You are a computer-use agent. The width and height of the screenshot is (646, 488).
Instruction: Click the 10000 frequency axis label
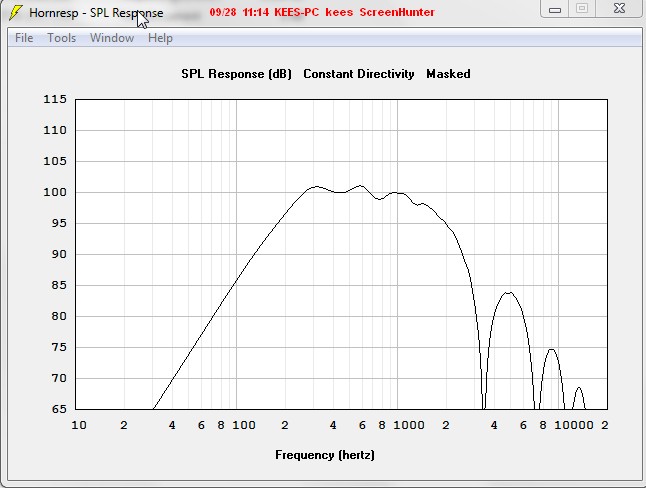(x=573, y=425)
